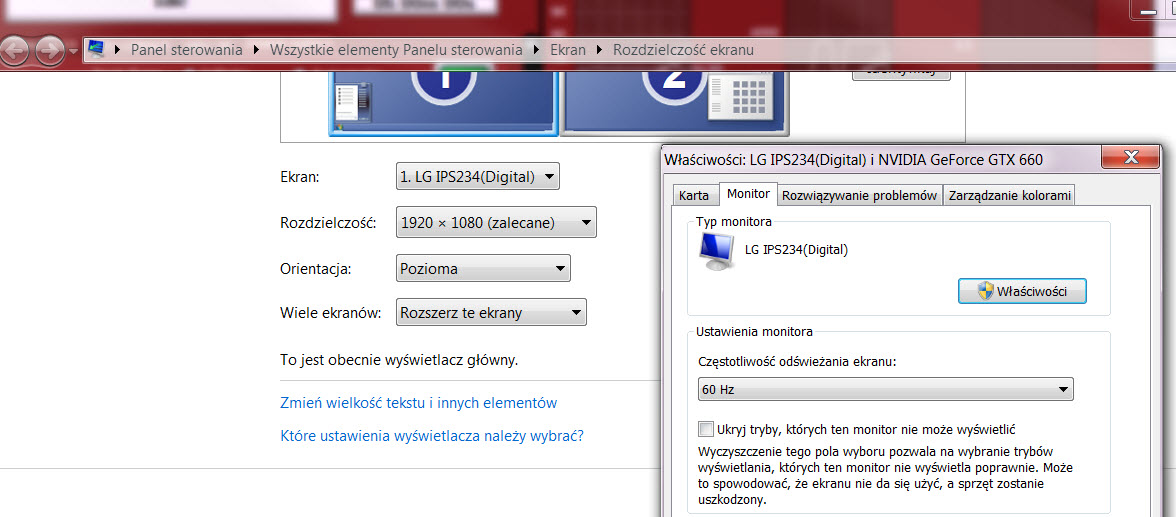This screenshot has width=1176, height=517.
Task: Navigate to Panel sterowania breadcrumb
Action: [187, 50]
